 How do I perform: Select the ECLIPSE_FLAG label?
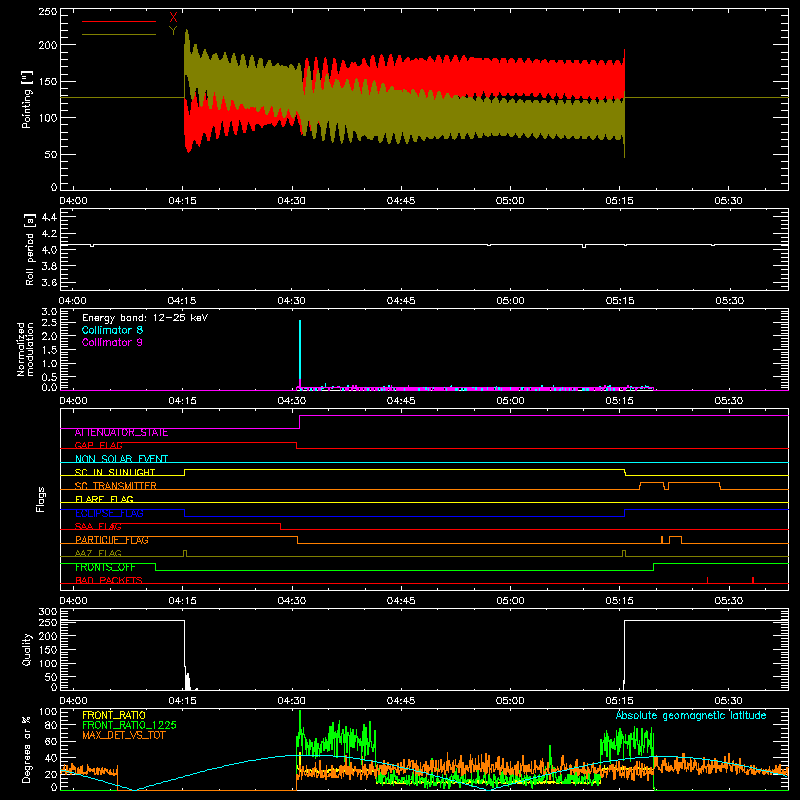click(x=109, y=513)
